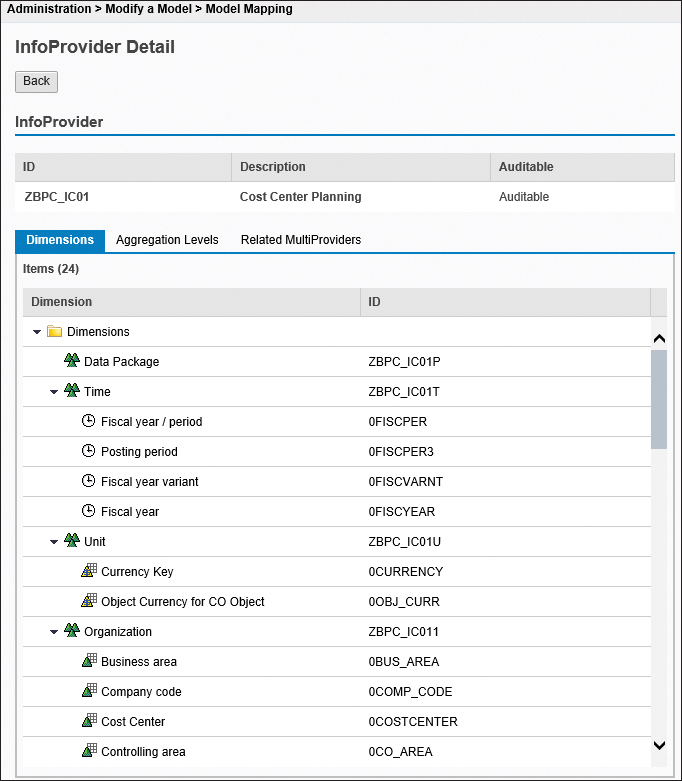Click ID value 0FISCVARNT
This screenshot has width=682, height=781.
click(x=406, y=482)
